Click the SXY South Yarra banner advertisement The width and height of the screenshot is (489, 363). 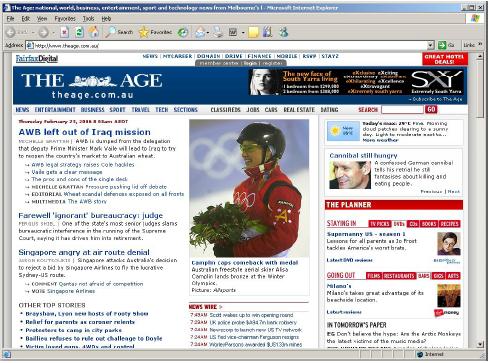click(357, 82)
